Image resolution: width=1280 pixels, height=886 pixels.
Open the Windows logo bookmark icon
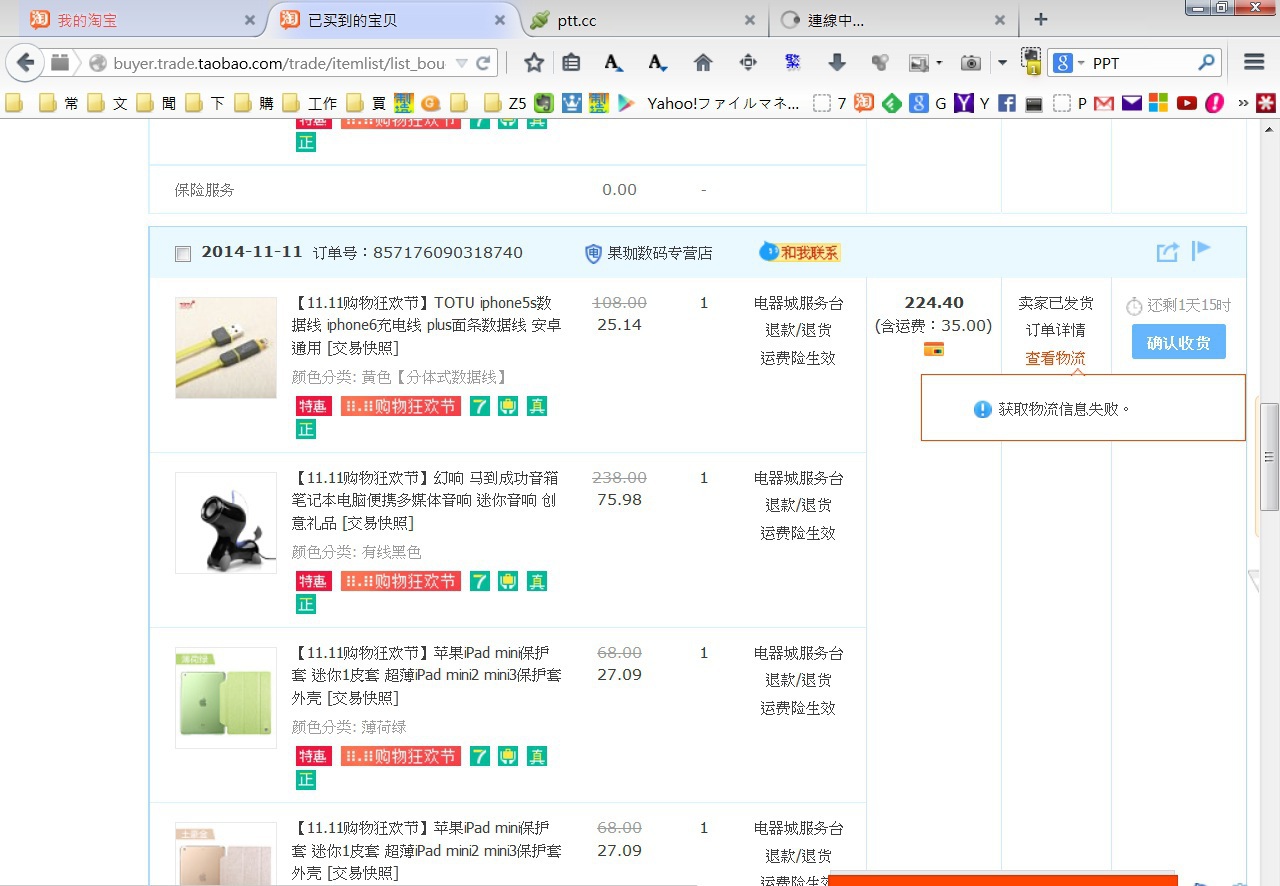pyautogui.click(x=1158, y=103)
